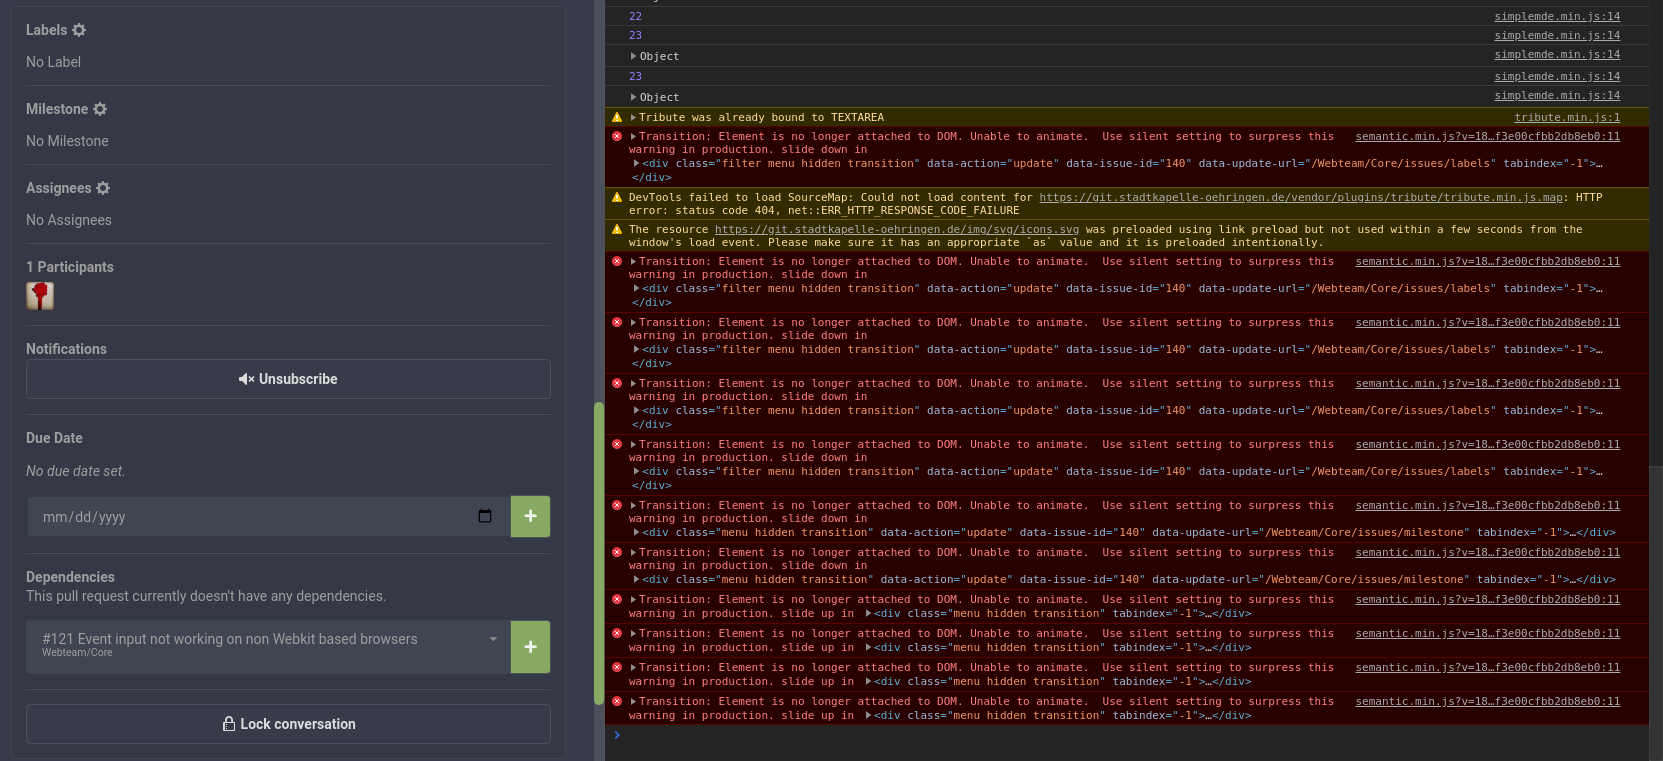Select the 'No Assignees' text
Viewport: 1663px width, 761px height.
coord(69,220)
